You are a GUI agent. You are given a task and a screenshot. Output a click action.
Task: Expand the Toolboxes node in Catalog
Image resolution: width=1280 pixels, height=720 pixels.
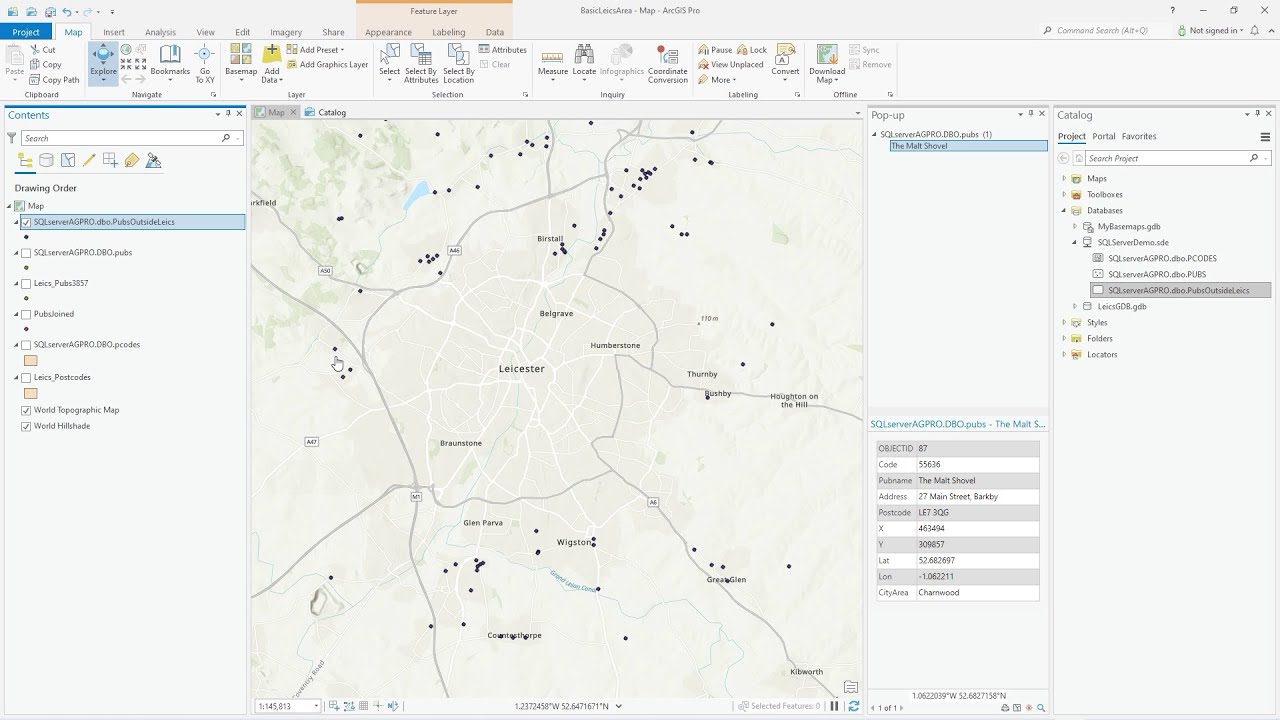click(1064, 194)
